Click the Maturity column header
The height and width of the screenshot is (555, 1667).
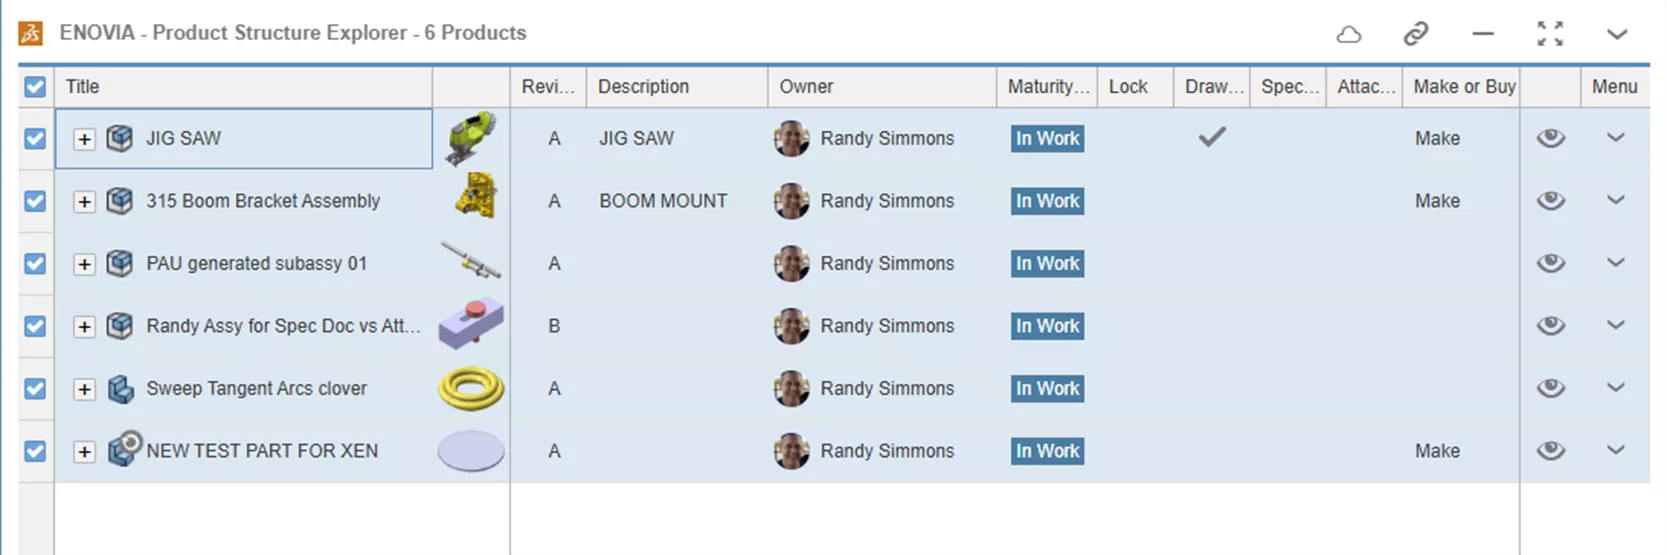[x=1047, y=87]
